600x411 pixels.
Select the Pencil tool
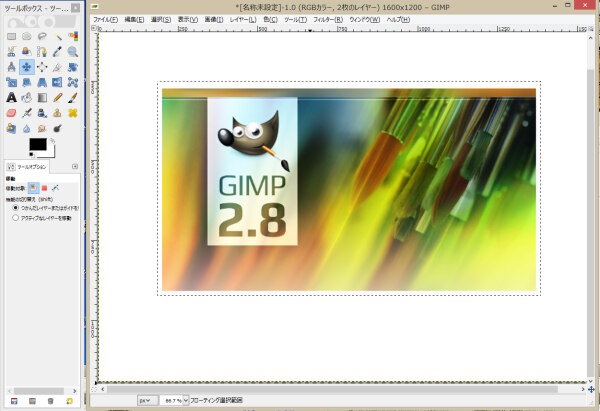coord(57,98)
